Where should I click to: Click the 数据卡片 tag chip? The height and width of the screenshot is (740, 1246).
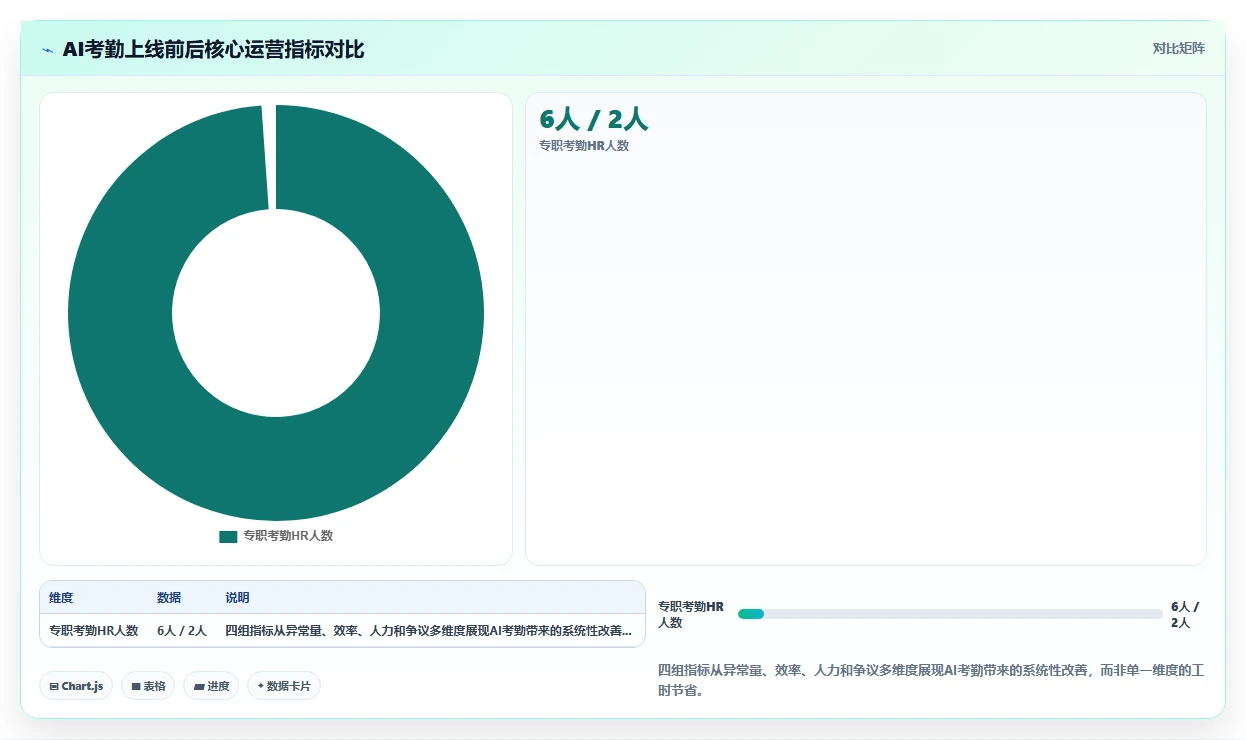click(x=284, y=686)
